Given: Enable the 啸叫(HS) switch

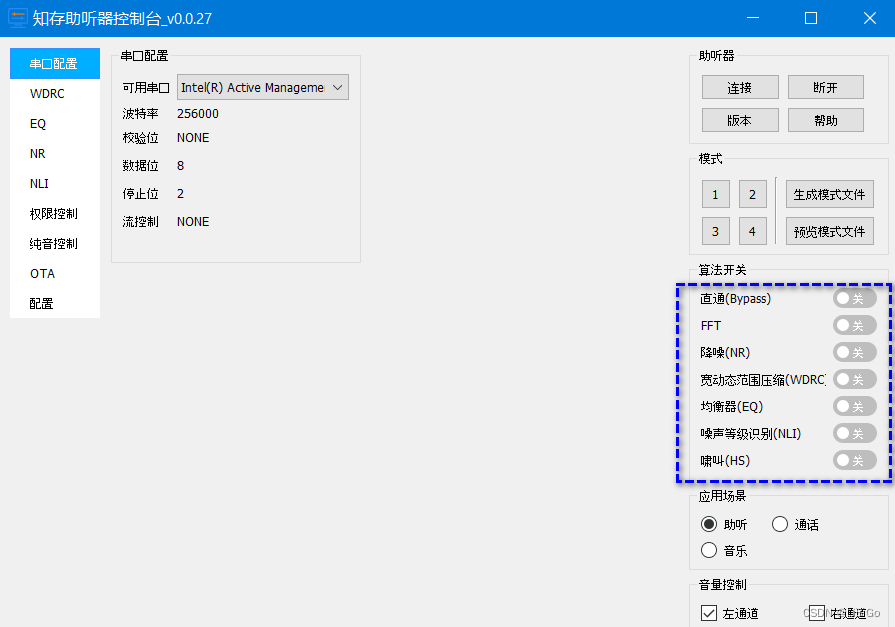Looking at the screenshot, I should 854,460.
